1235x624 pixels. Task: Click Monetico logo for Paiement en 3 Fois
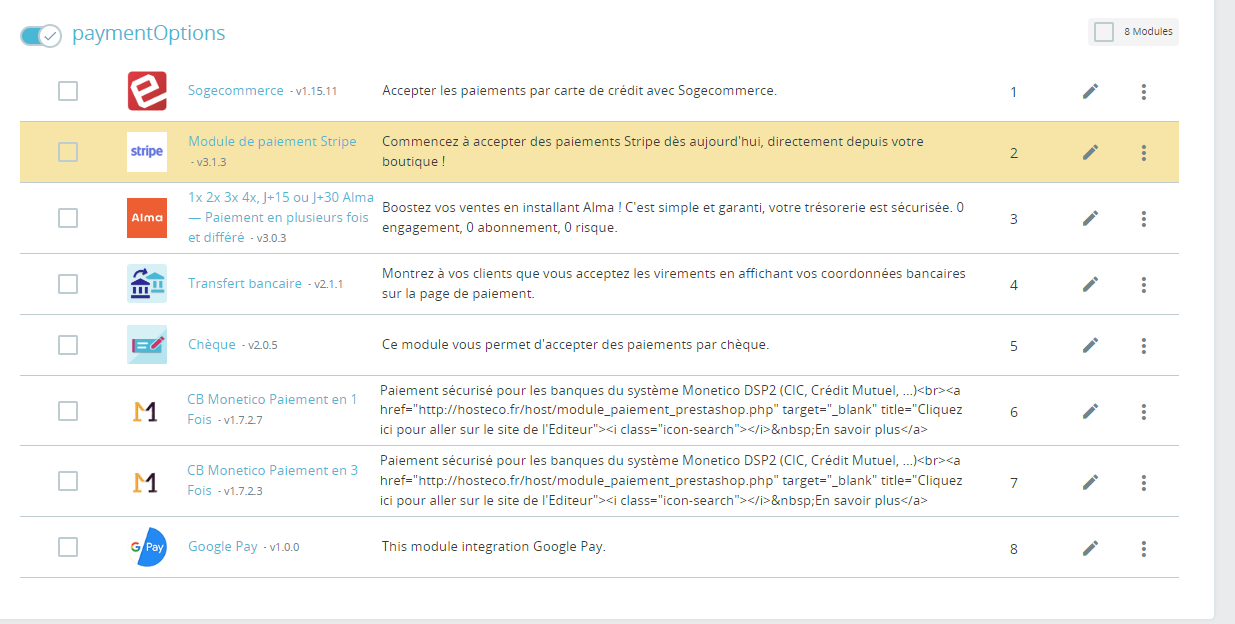[x=145, y=482]
